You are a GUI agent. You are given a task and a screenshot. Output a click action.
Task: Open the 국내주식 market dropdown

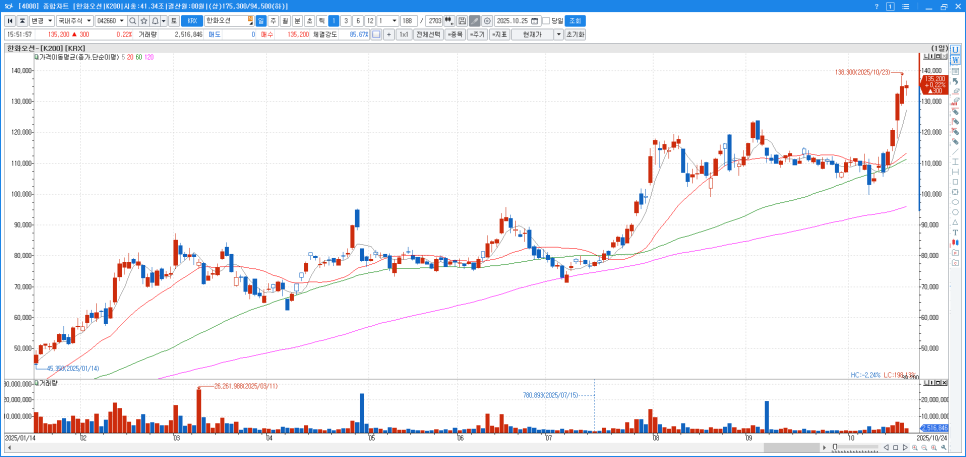click(x=75, y=20)
